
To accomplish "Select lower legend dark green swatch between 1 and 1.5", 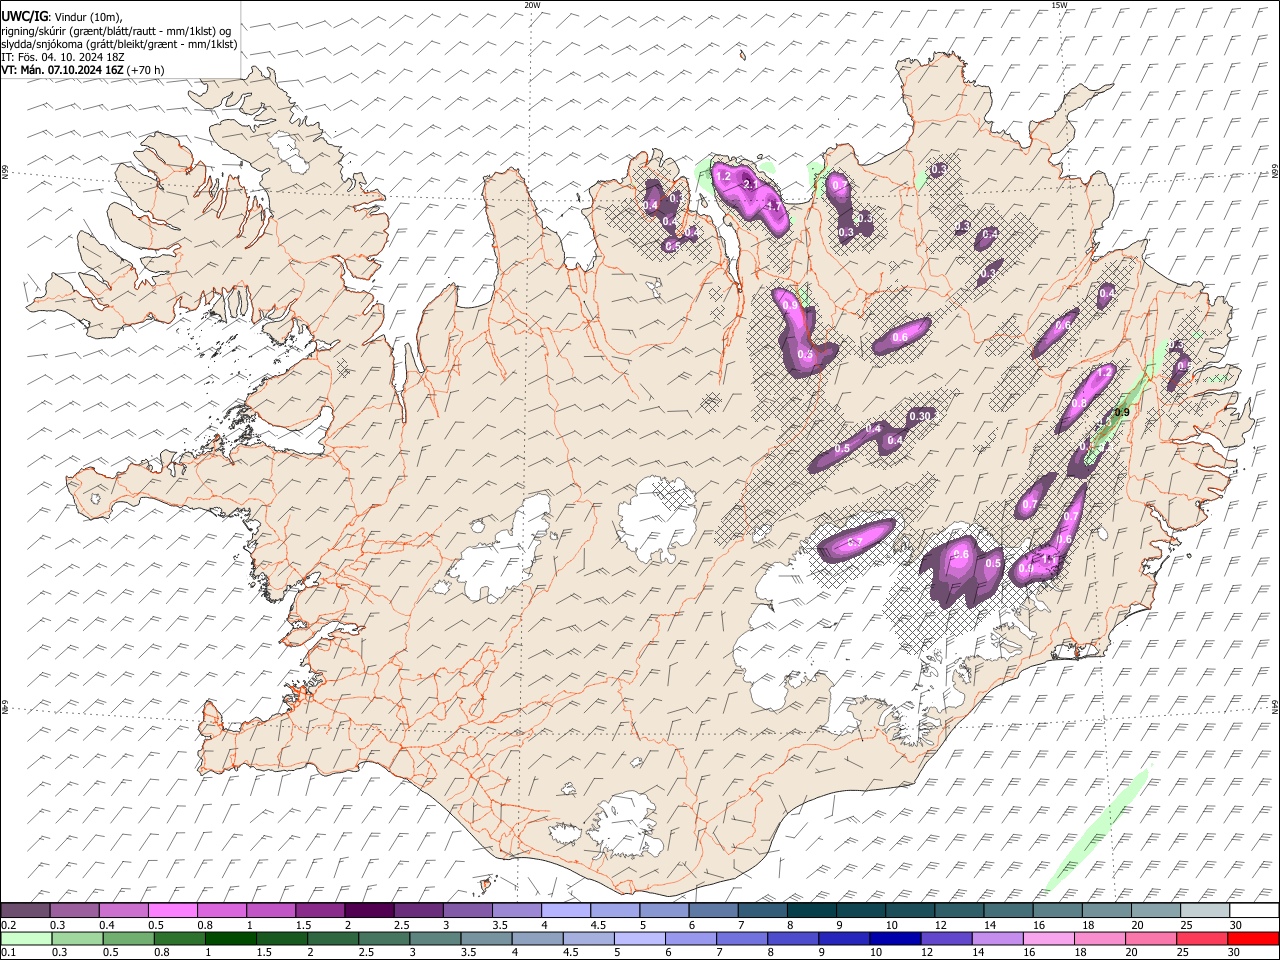I will point(230,938).
